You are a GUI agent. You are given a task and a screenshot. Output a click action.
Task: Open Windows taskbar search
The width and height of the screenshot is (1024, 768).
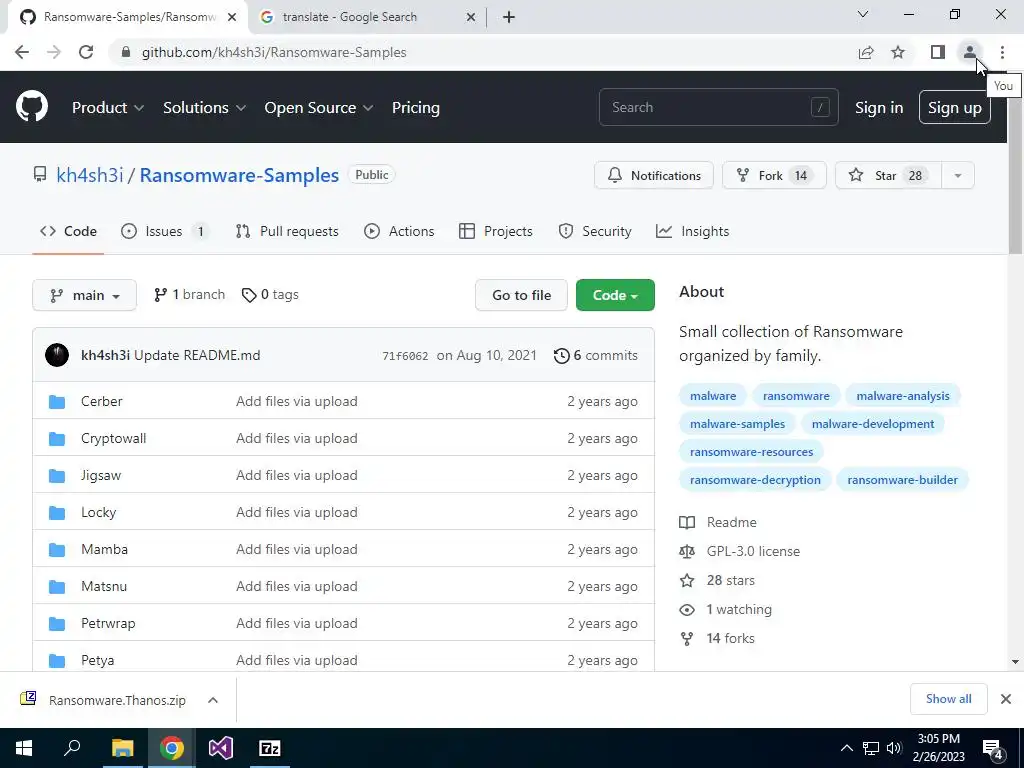(x=72, y=748)
